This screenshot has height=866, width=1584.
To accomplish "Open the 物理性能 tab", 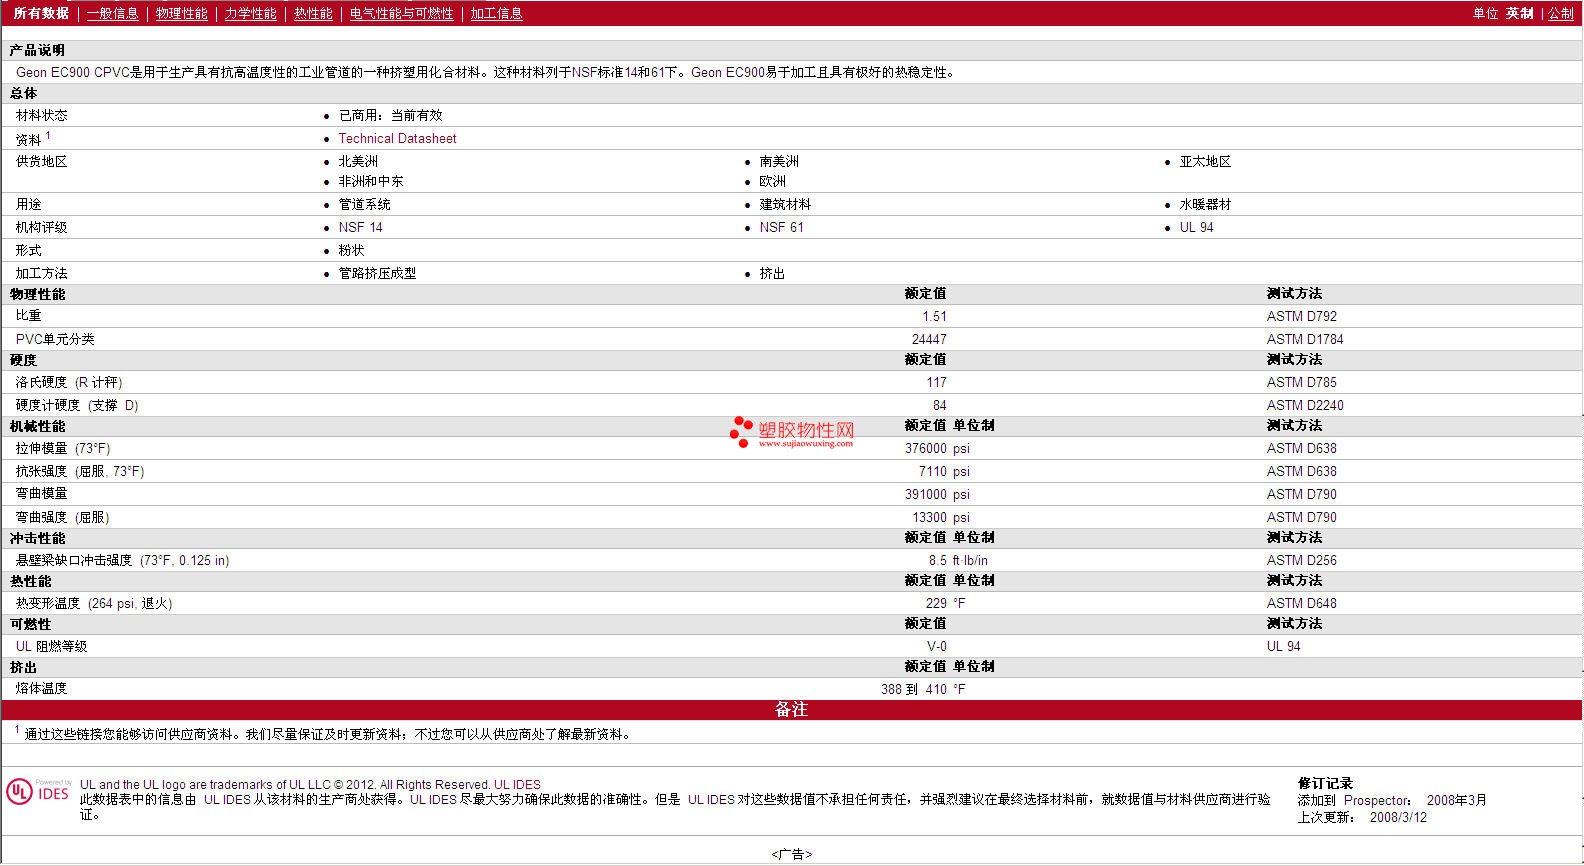I will point(181,14).
